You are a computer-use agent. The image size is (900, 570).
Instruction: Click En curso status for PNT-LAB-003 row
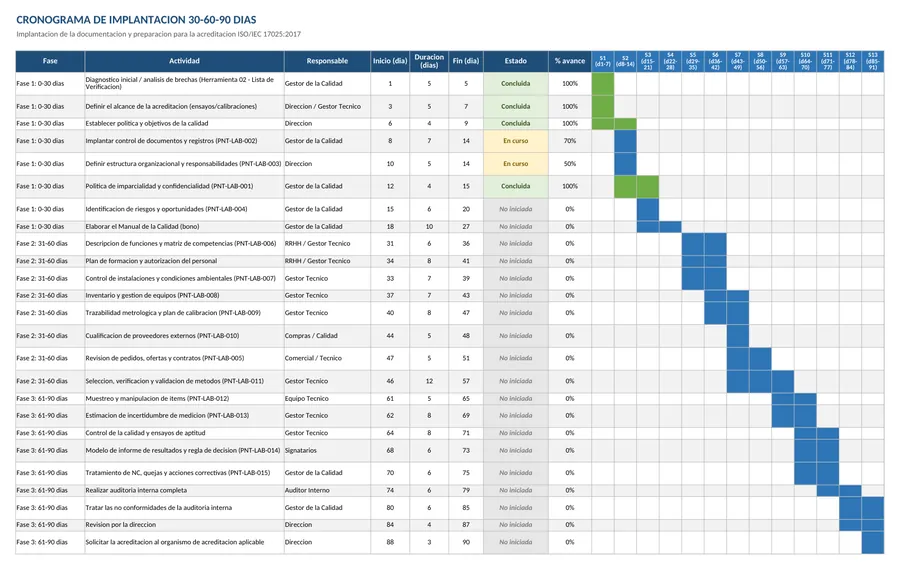[515, 164]
